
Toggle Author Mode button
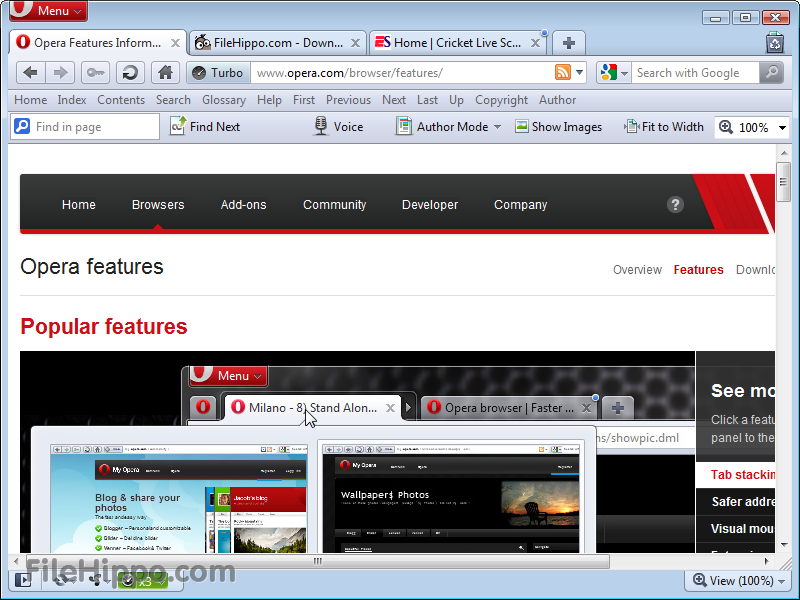click(x=442, y=127)
